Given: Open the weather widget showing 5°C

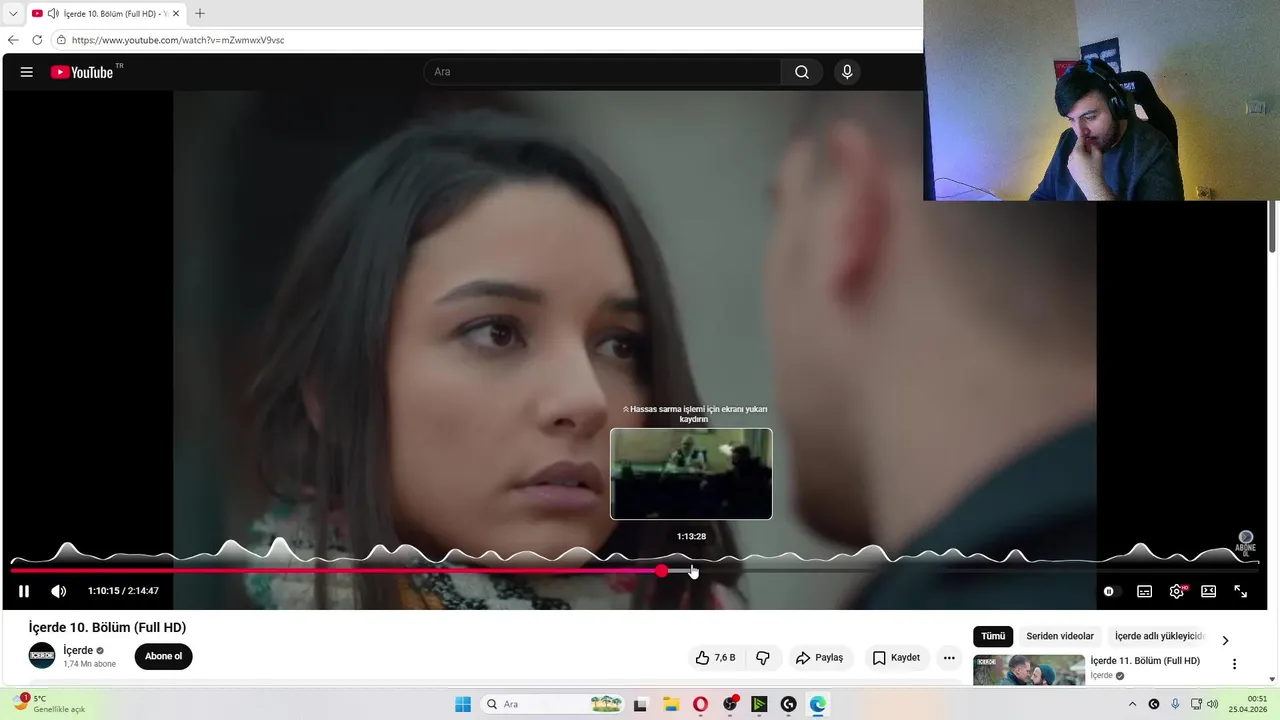Looking at the screenshot, I should pyautogui.click(x=48, y=704).
